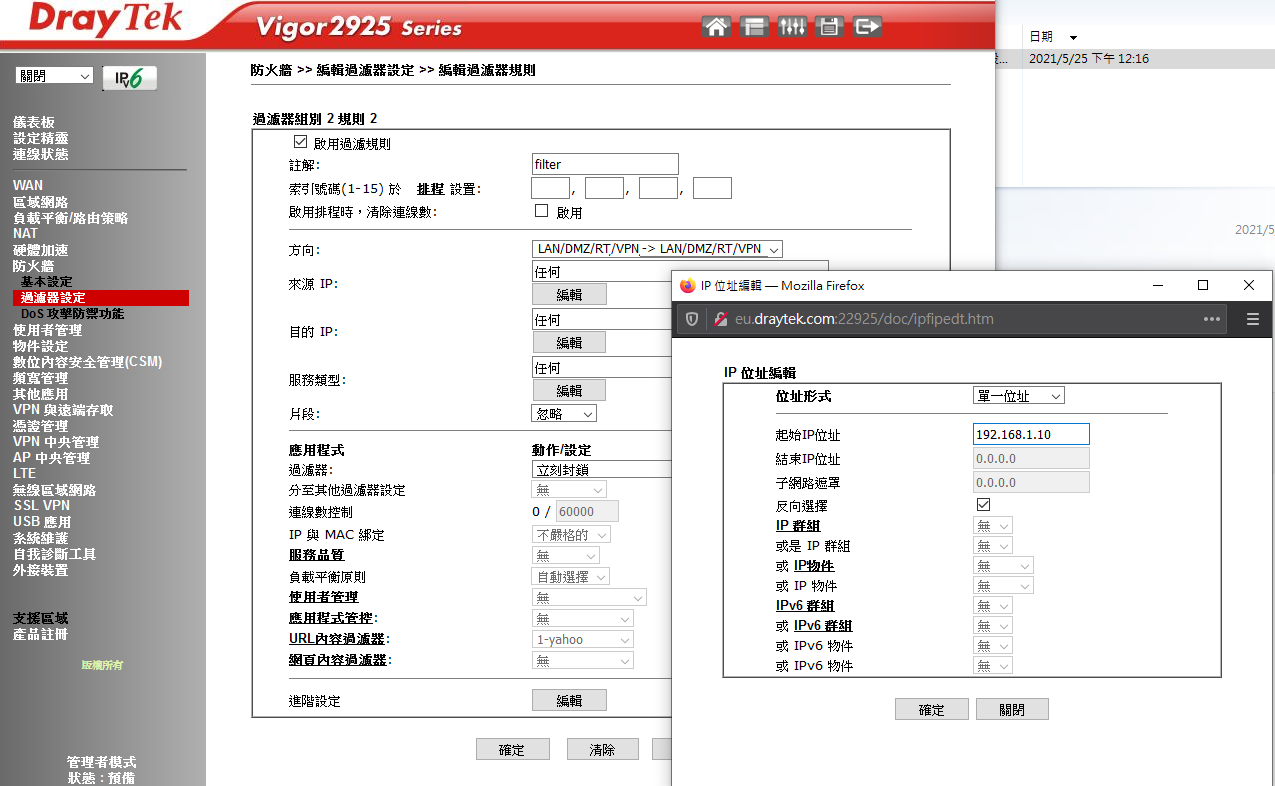The height and width of the screenshot is (786, 1275).
Task: Click the logout arrow icon in header
Action: pyautogui.click(x=867, y=27)
